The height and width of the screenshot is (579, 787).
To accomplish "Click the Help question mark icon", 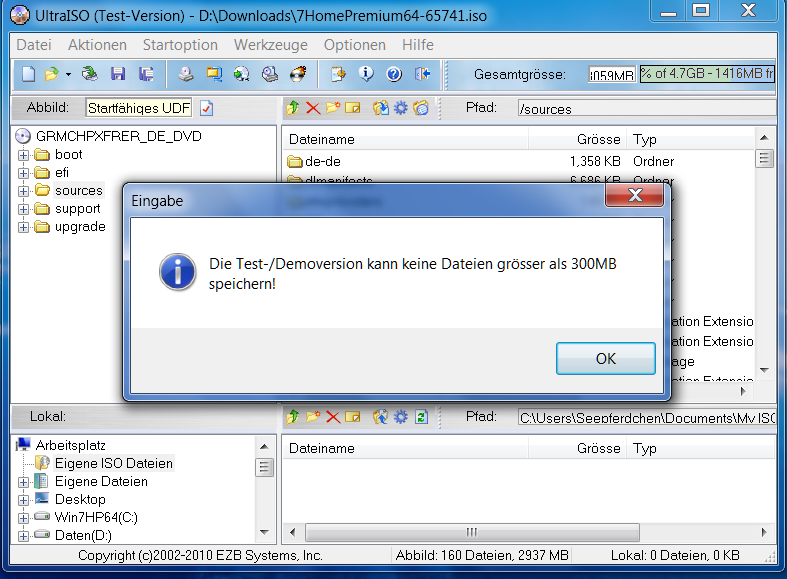I will click(x=394, y=74).
